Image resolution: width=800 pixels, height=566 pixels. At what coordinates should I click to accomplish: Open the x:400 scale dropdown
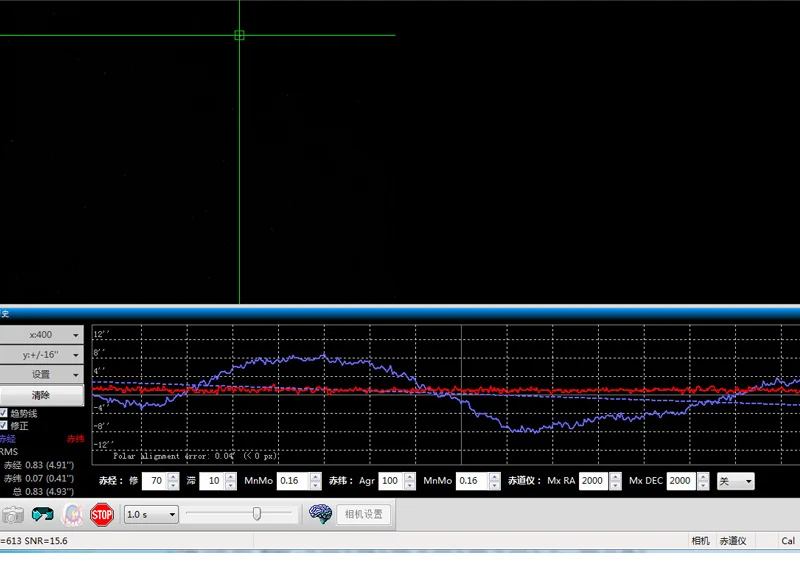click(41, 335)
